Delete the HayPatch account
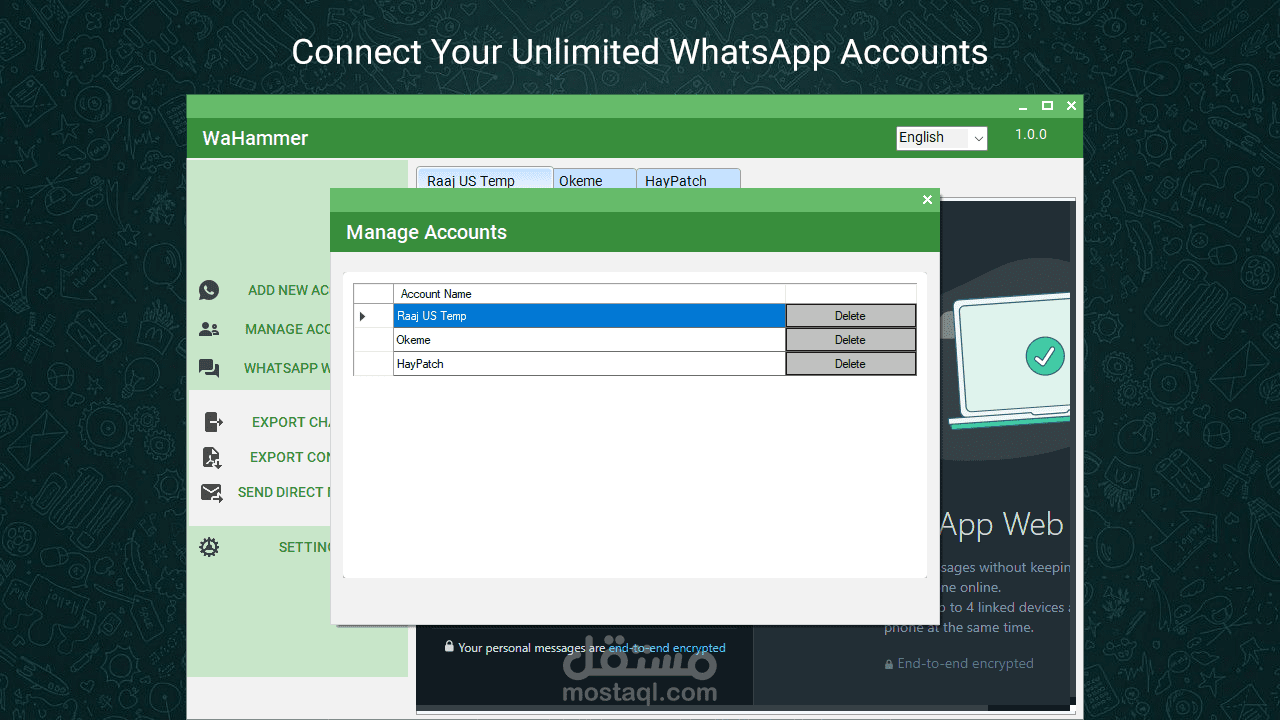1280x720 pixels. tap(850, 364)
